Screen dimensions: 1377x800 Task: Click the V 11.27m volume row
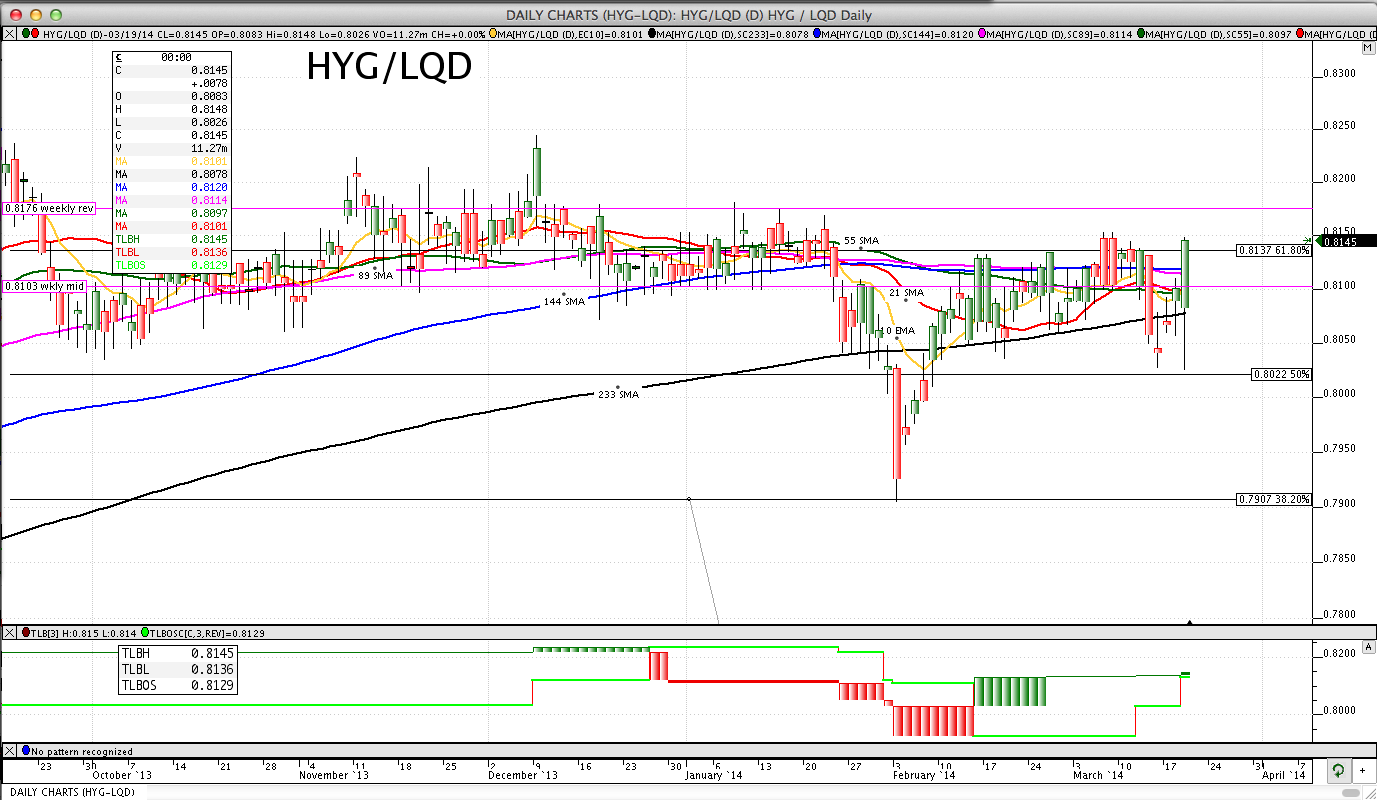(172, 148)
